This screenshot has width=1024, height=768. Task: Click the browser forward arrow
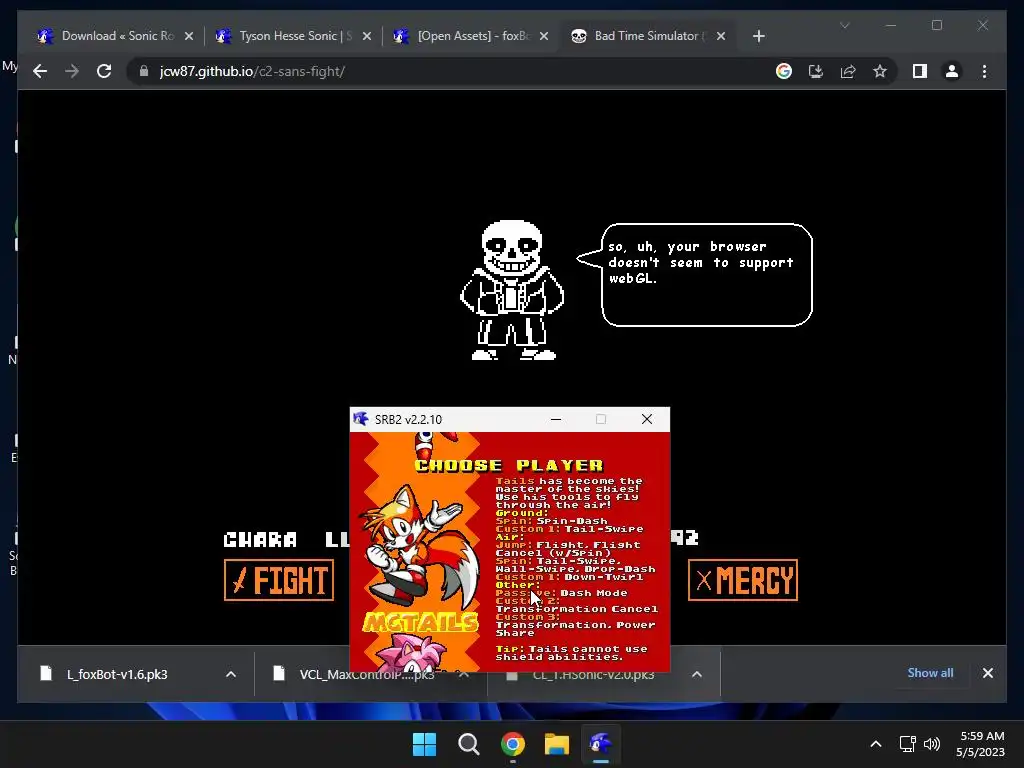(x=72, y=71)
